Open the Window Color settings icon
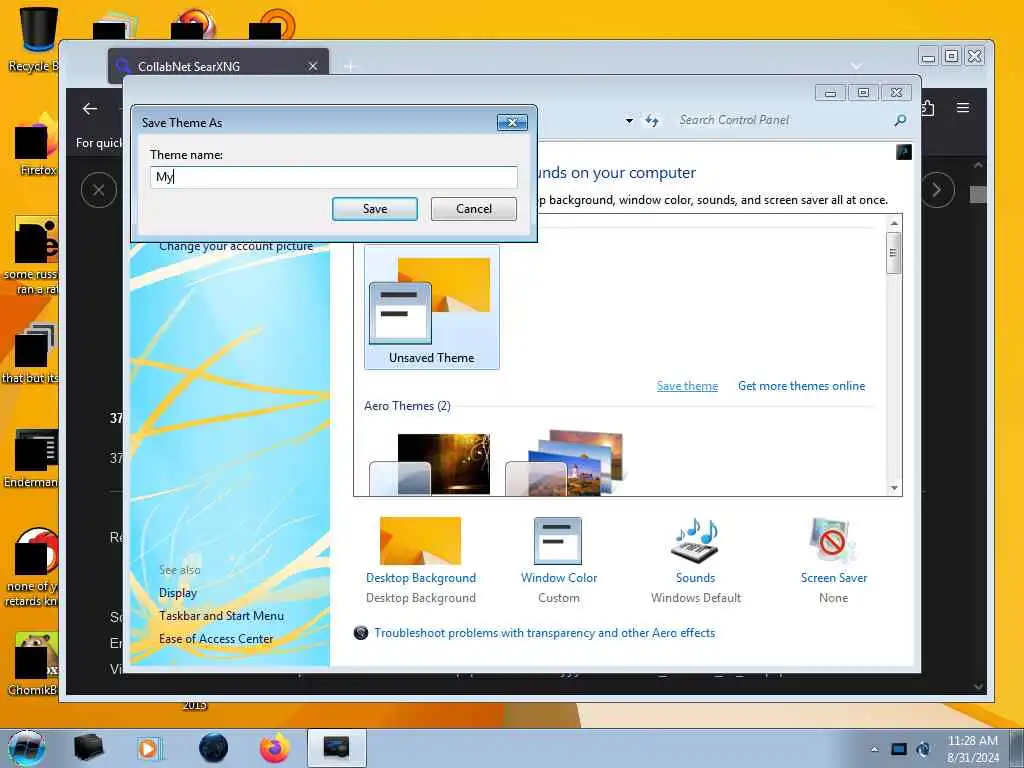Image resolution: width=1024 pixels, height=768 pixels. coord(558,541)
